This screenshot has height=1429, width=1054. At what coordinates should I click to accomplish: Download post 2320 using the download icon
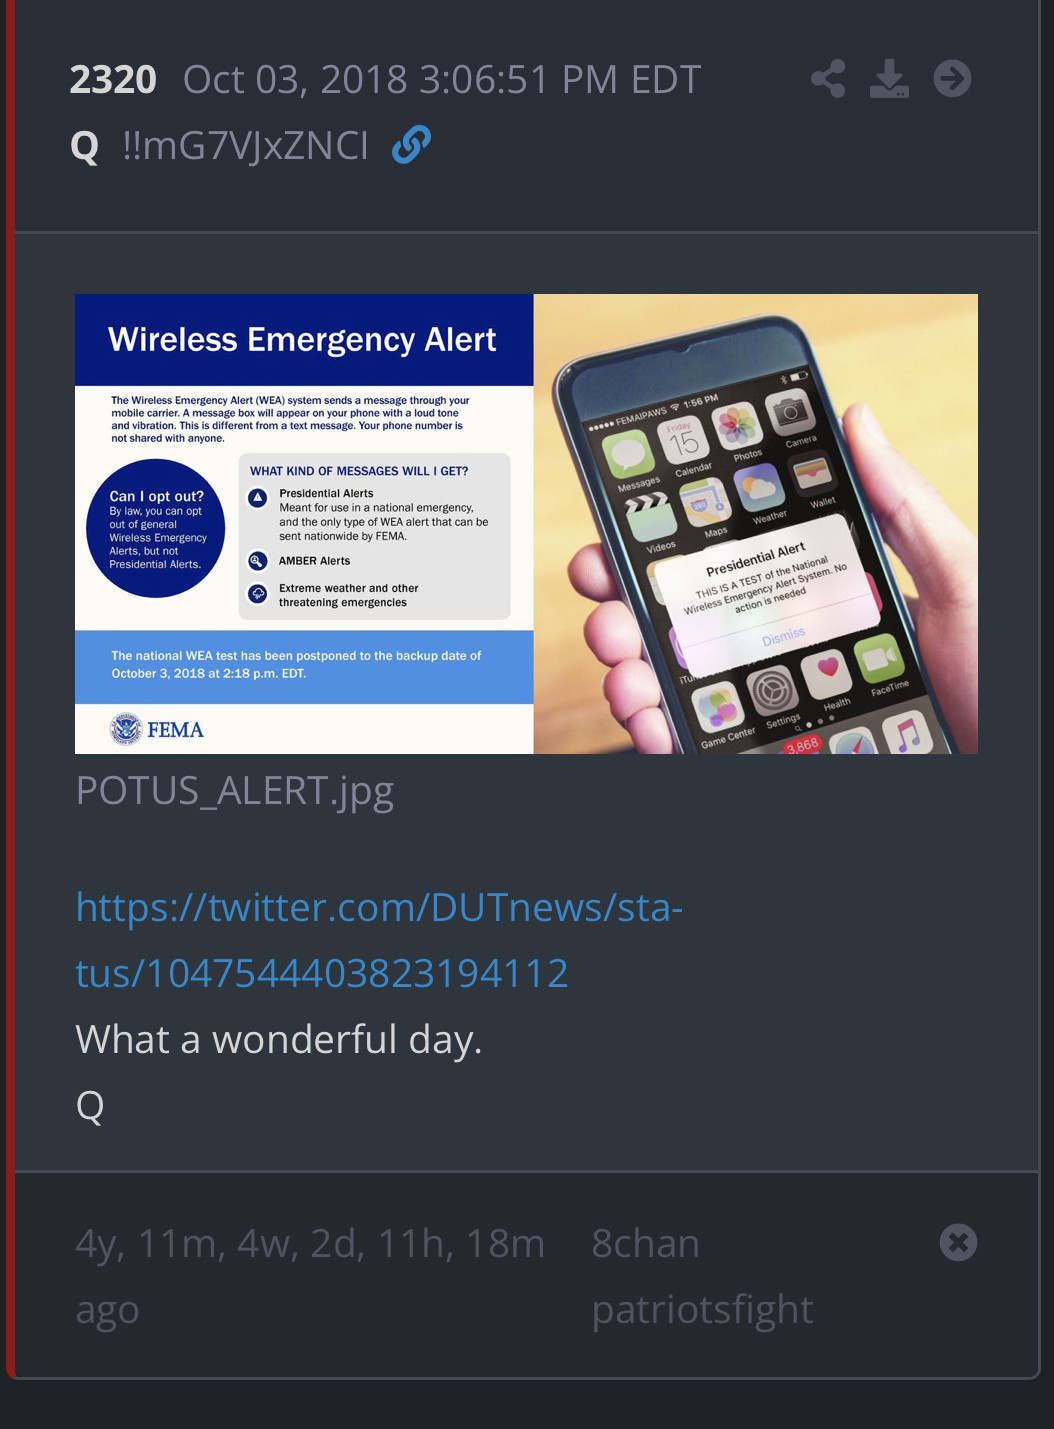pyautogui.click(x=889, y=79)
